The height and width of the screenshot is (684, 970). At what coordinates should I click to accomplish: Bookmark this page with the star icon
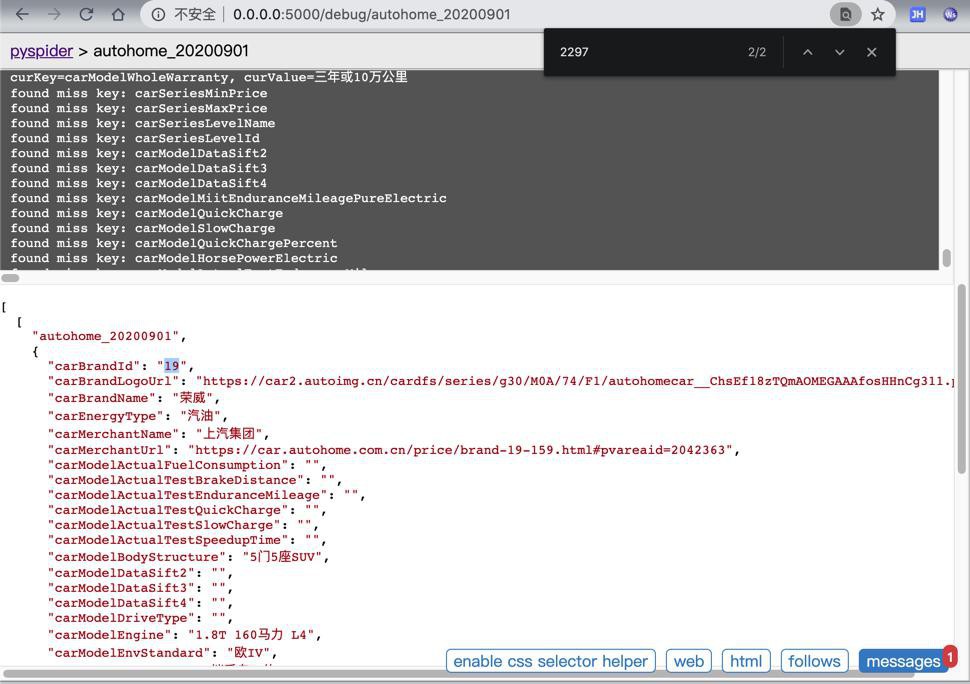click(877, 14)
